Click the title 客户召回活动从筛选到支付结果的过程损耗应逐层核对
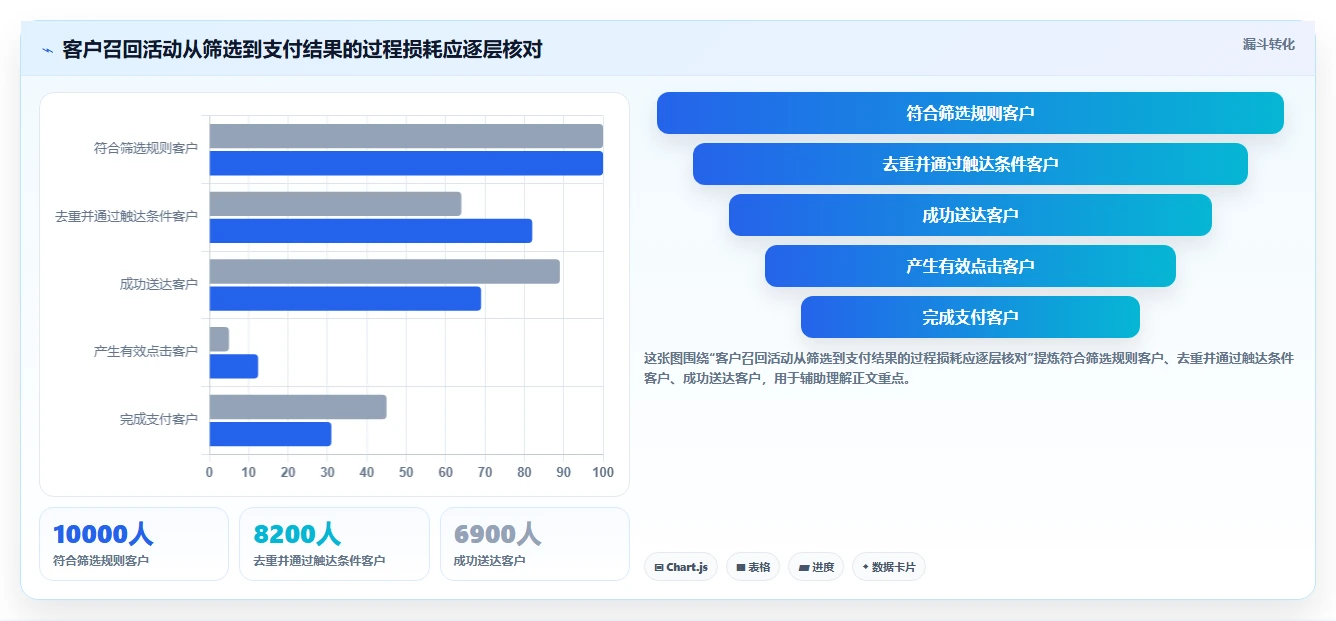Screen dimensions: 1336x621 pos(302,49)
